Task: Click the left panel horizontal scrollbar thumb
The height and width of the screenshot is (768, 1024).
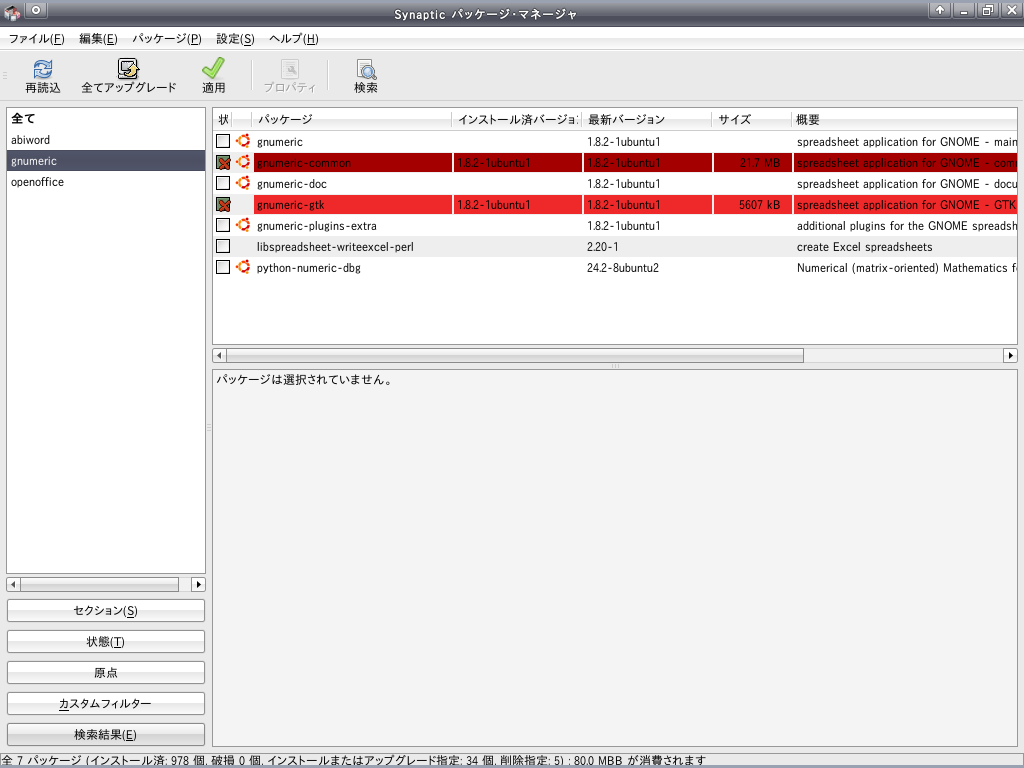Action: coord(99,584)
